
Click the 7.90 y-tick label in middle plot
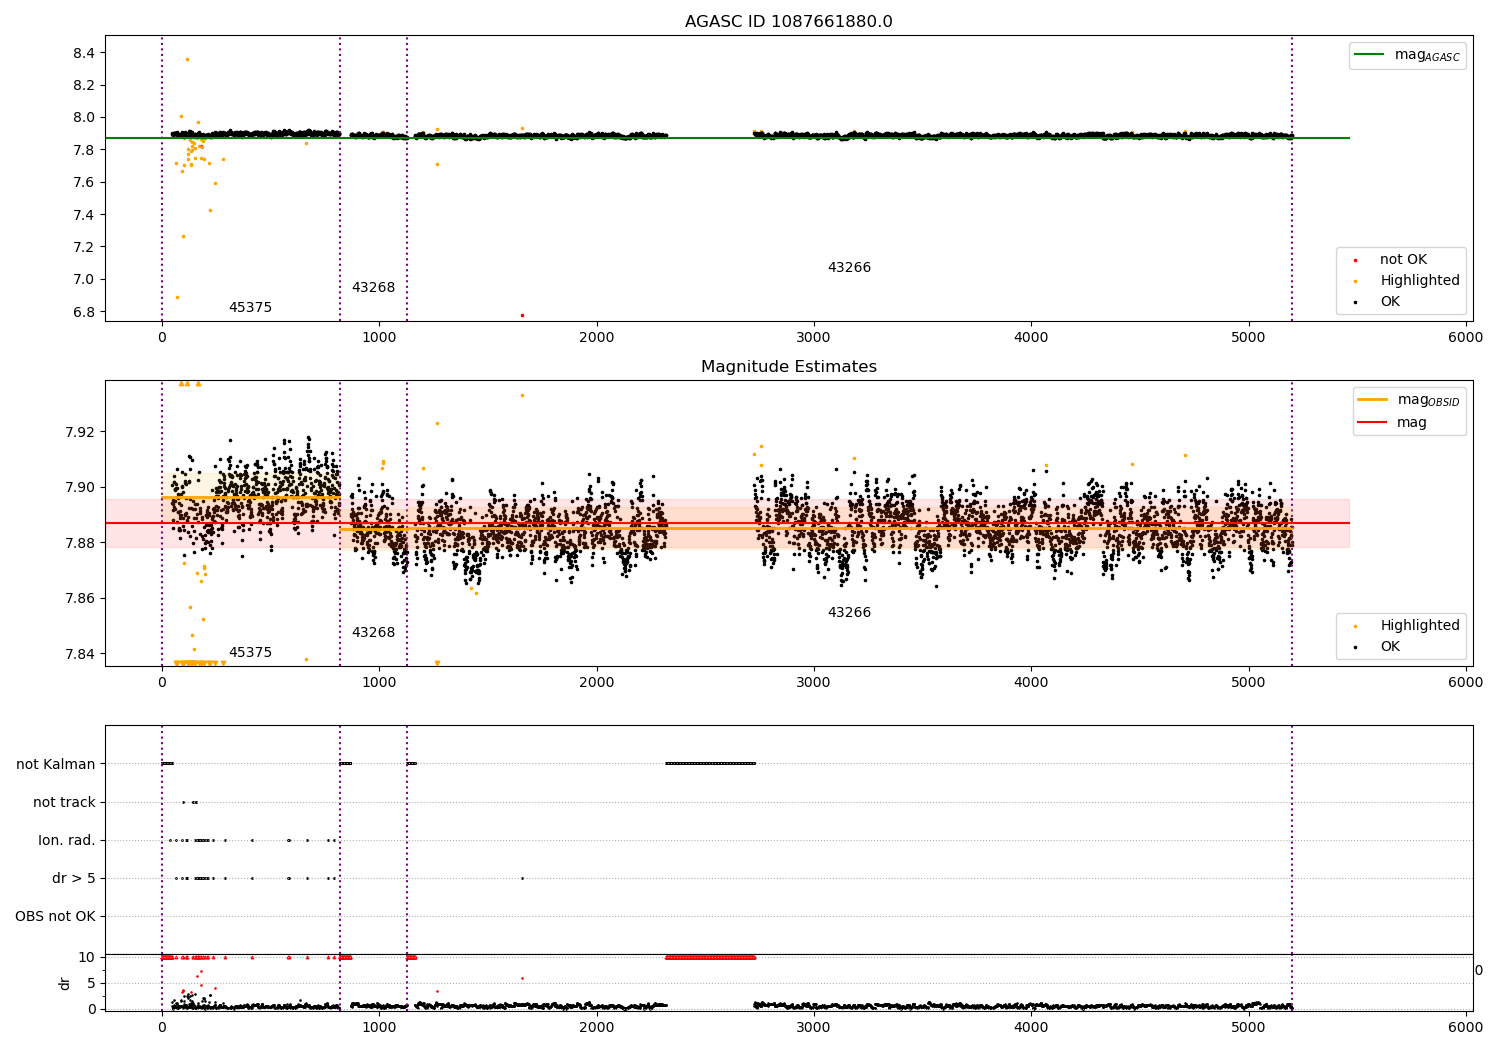coord(81,488)
